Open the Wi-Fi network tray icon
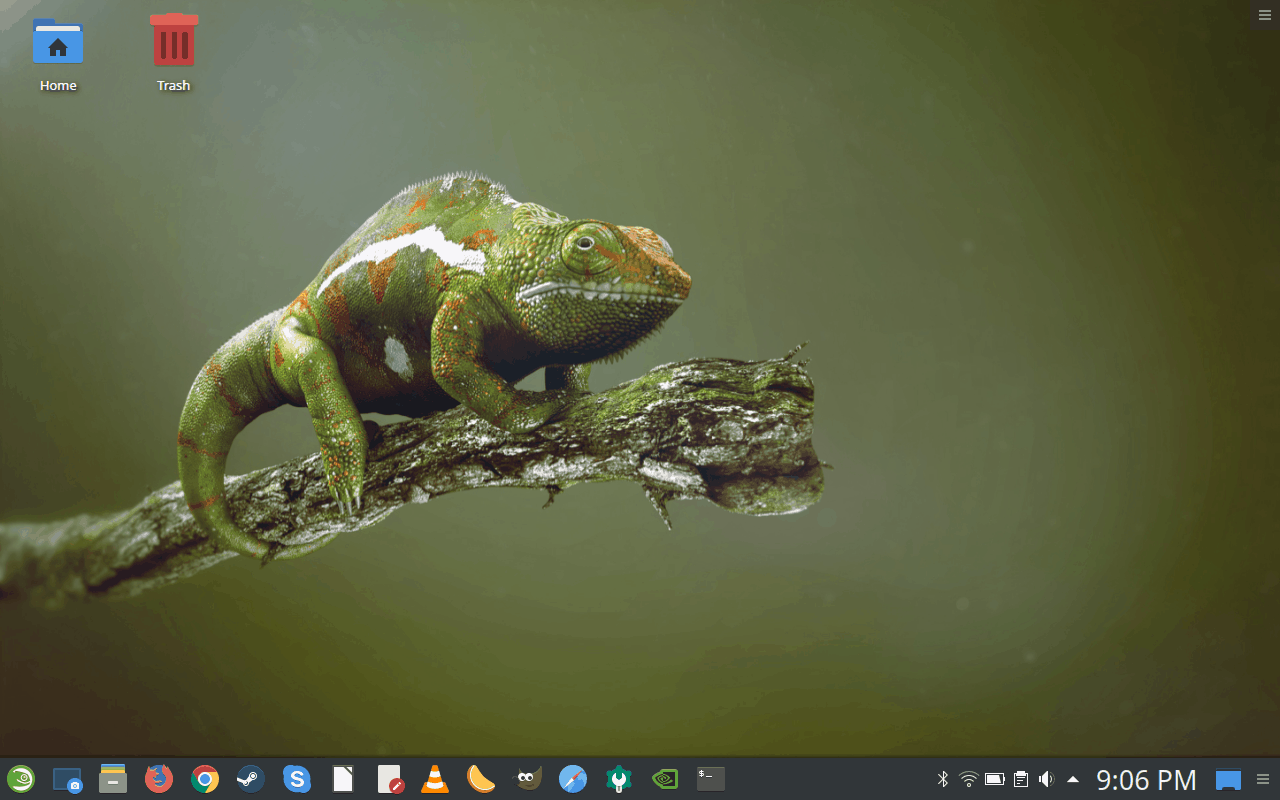The image size is (1280, 800). tap(969, 779)
